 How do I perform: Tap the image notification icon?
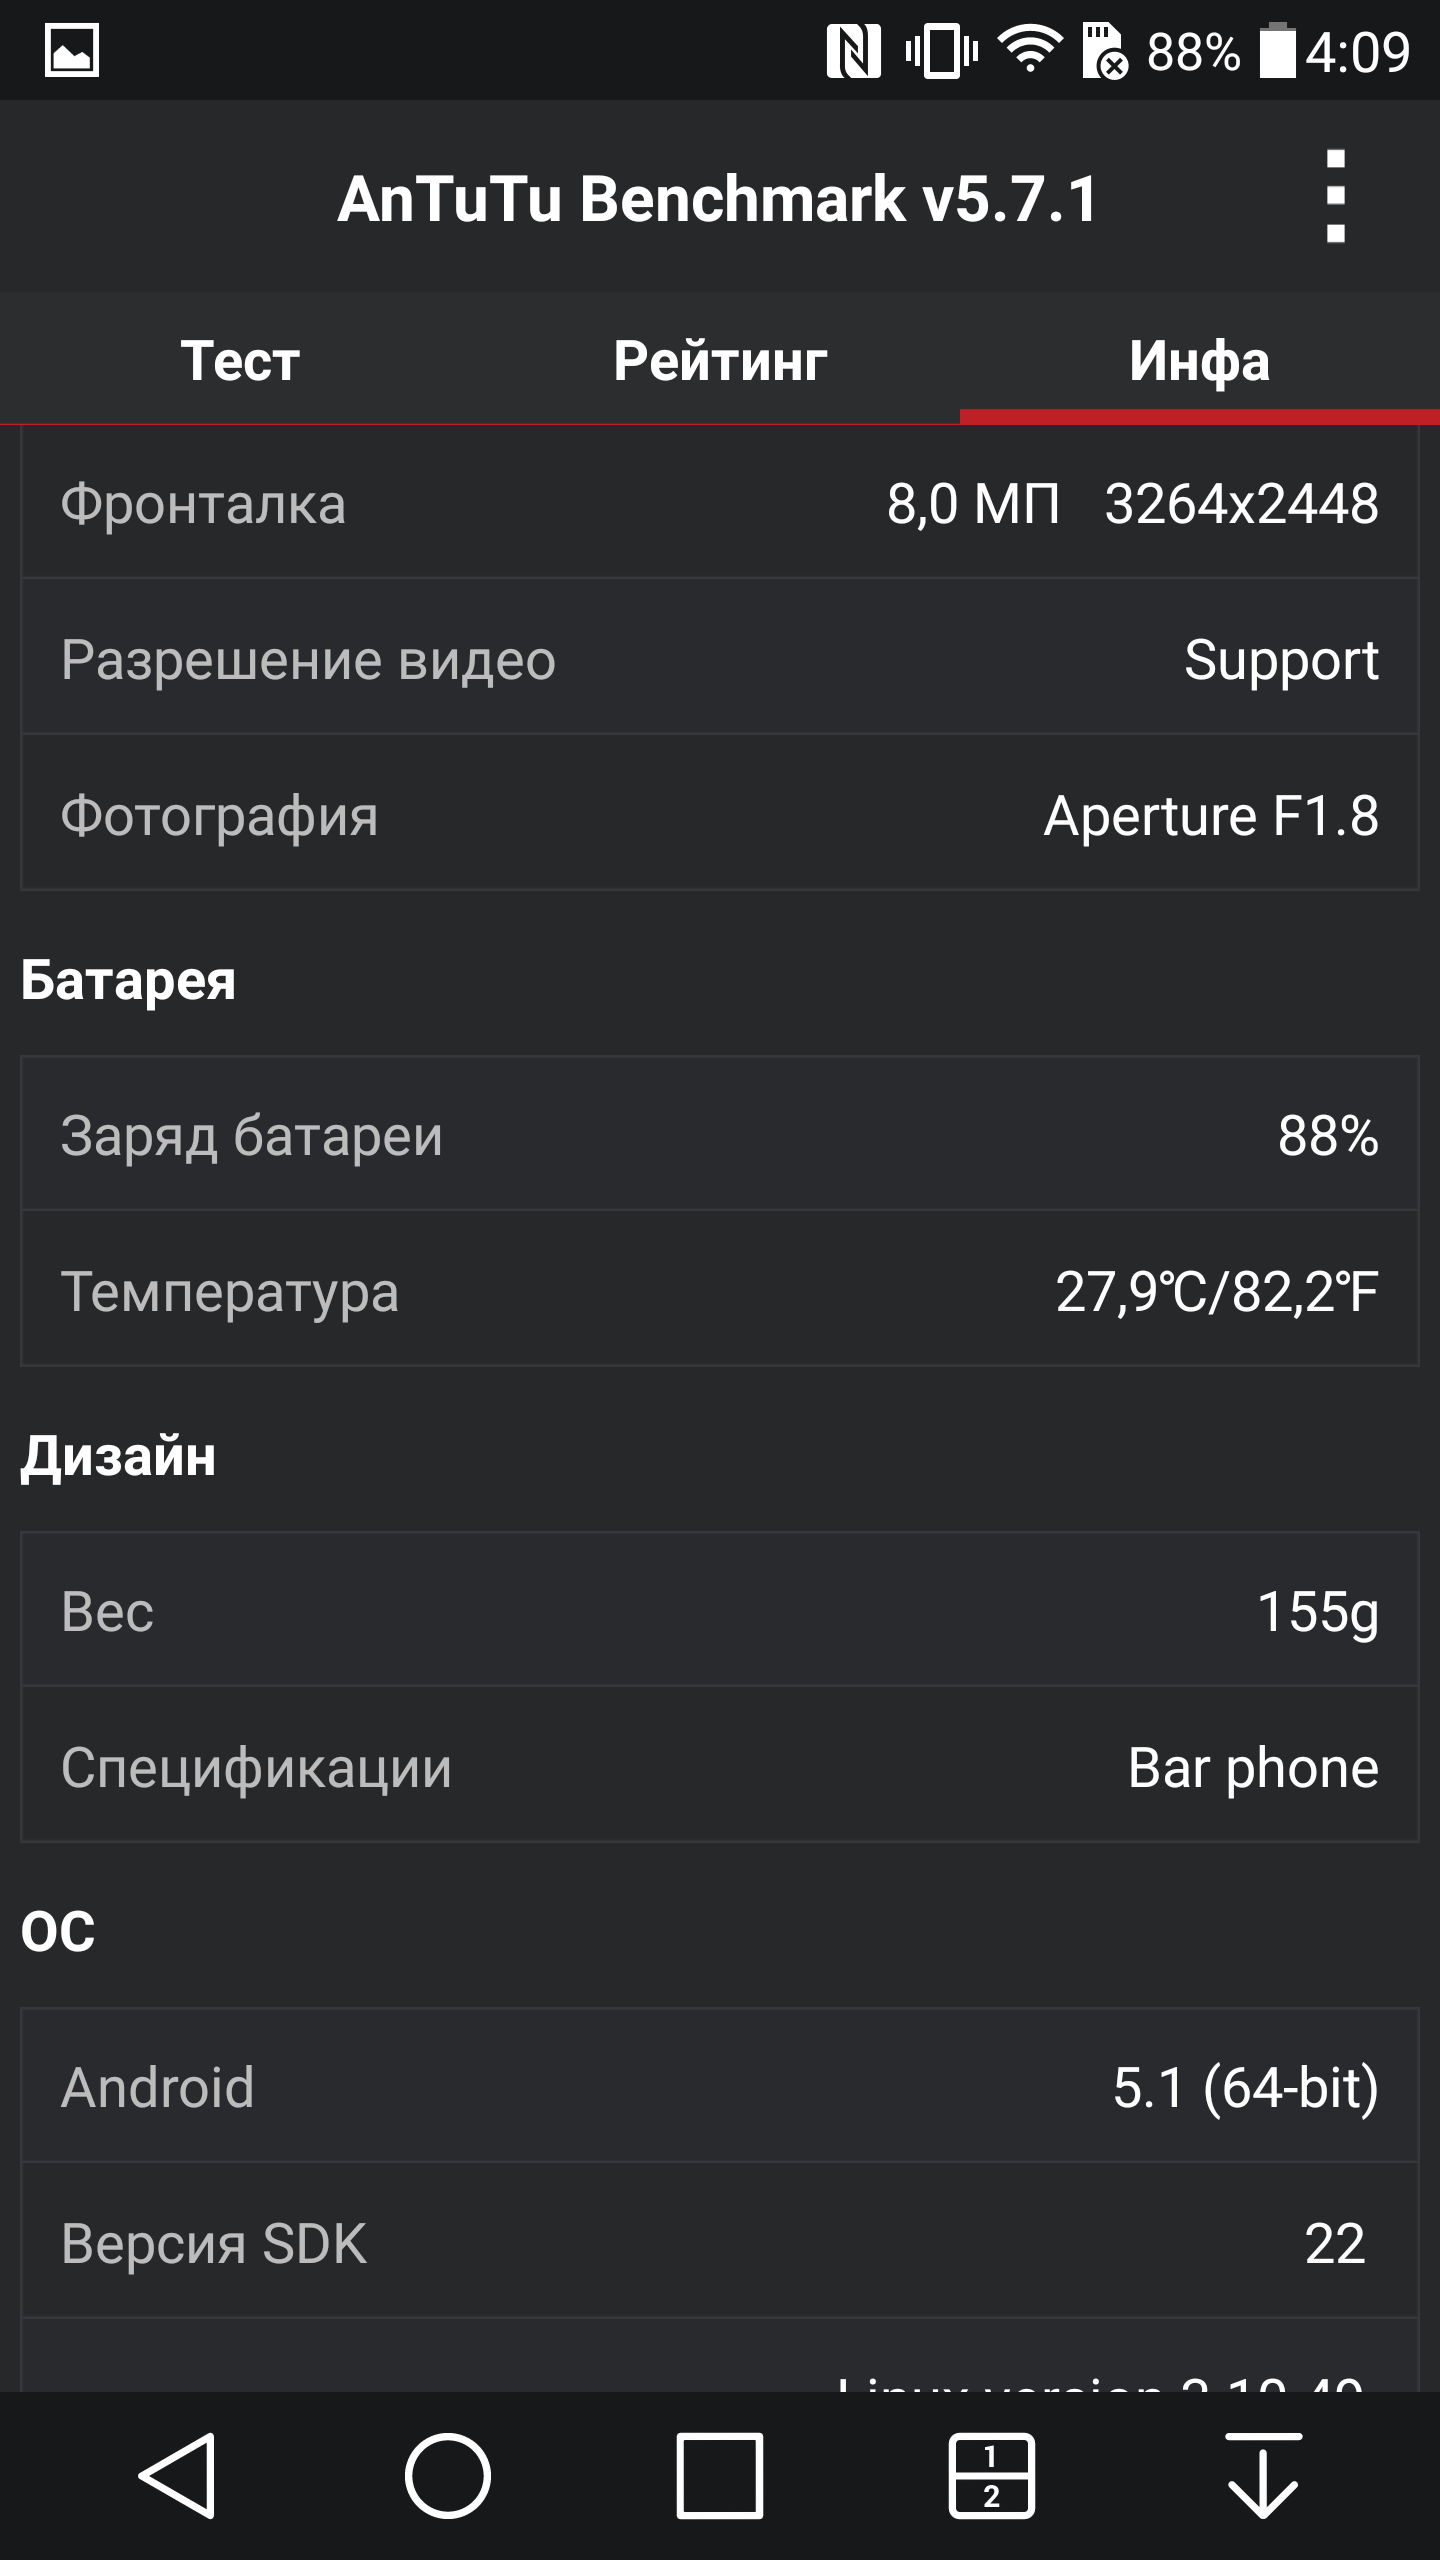(72, 50)
